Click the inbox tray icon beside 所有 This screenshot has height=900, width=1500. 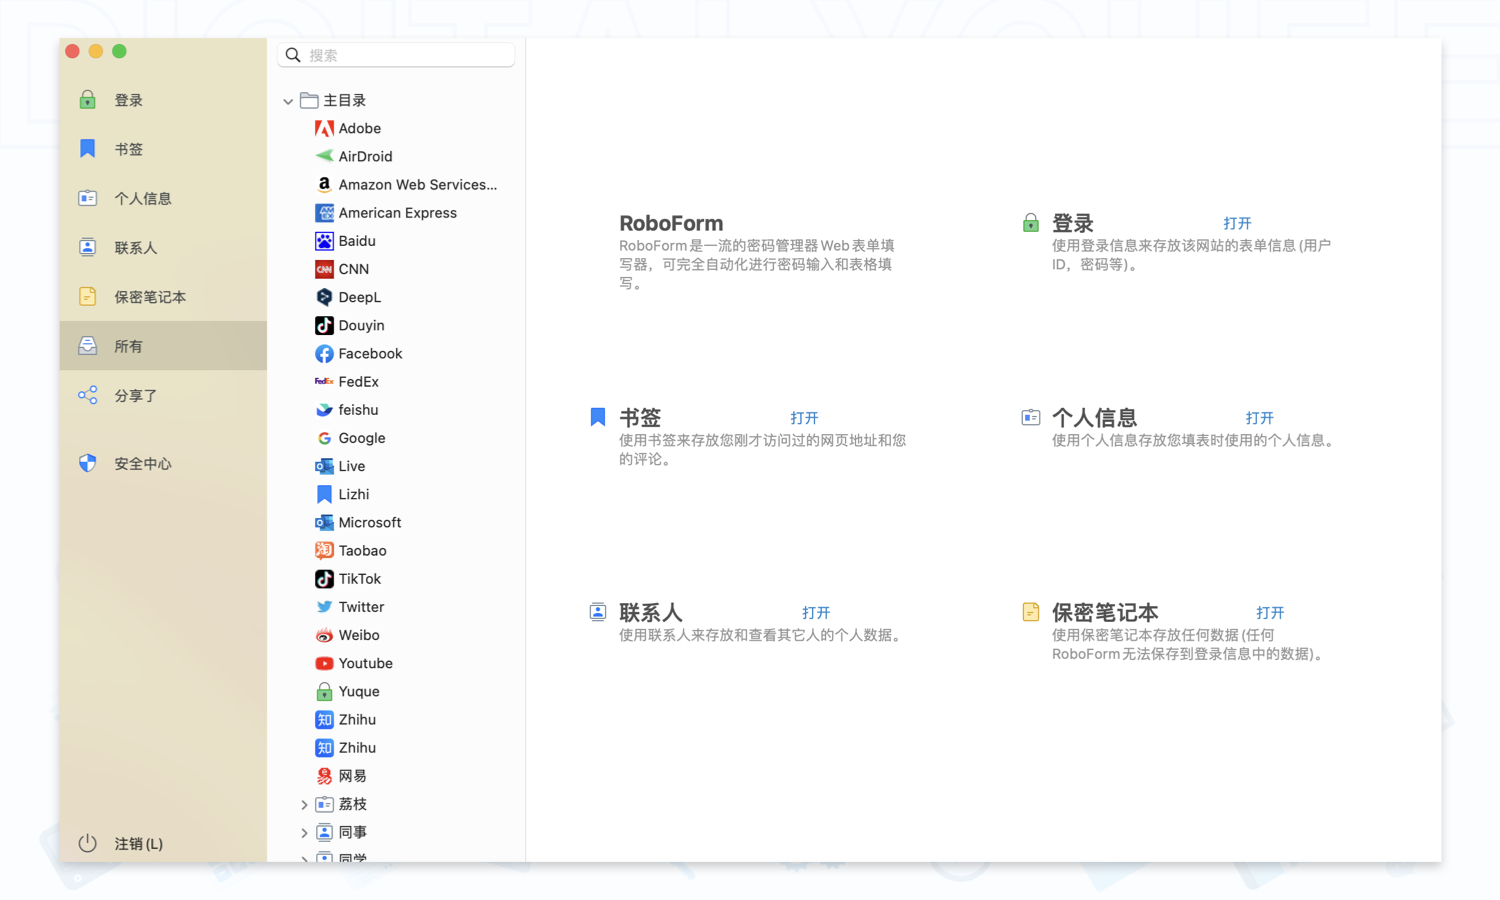point(88,346)
